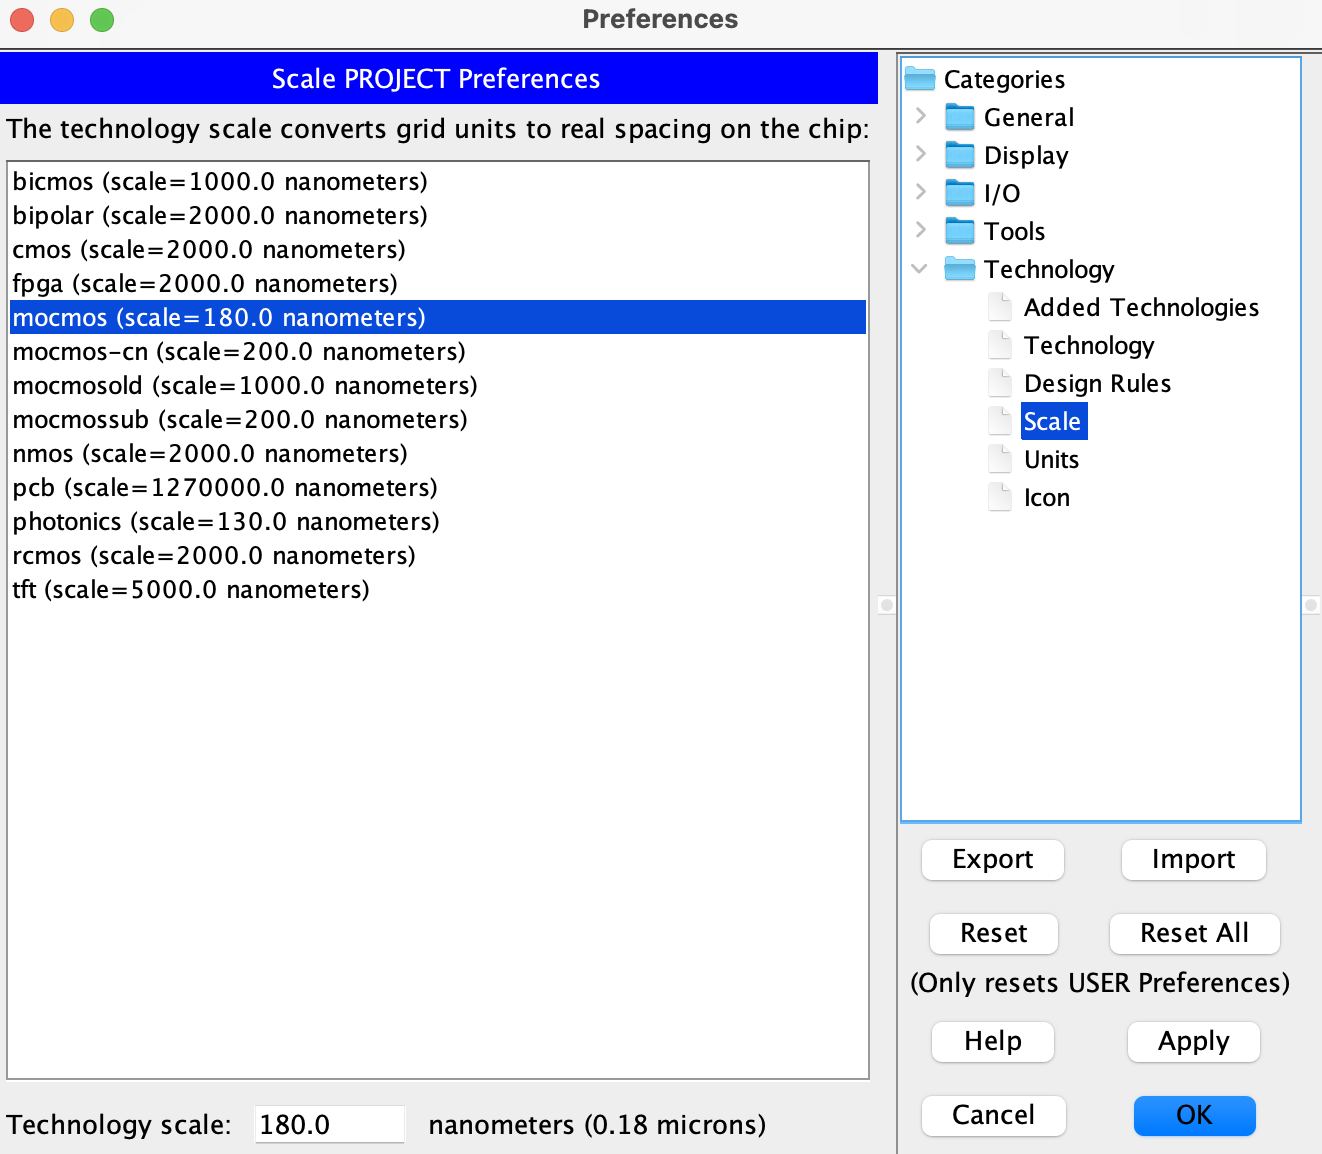Collapse the Technology category chevron

[920, 269]
